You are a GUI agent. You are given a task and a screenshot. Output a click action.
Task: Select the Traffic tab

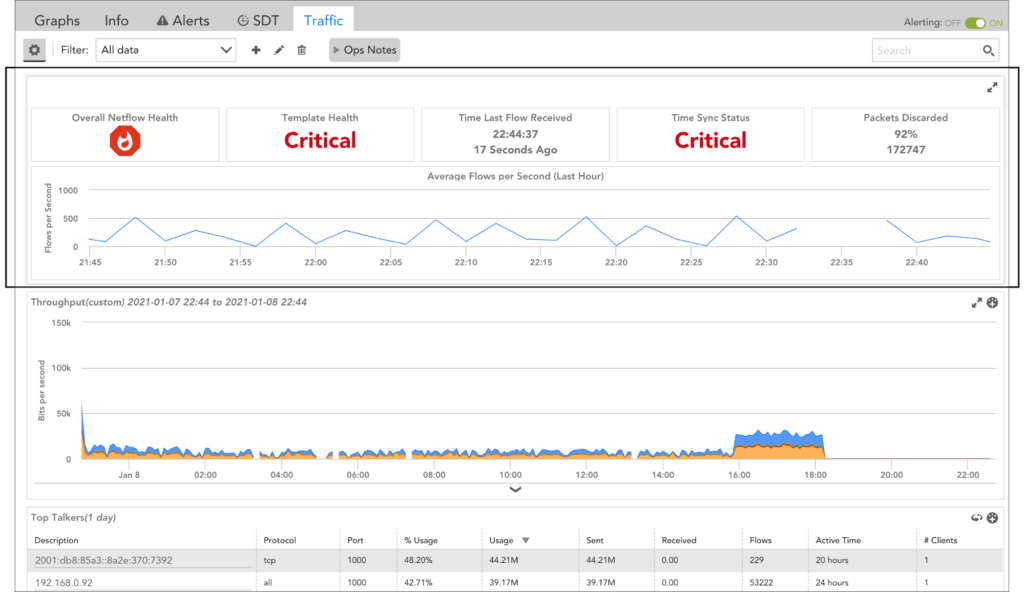pyautogui.click(x=323, y=20)
